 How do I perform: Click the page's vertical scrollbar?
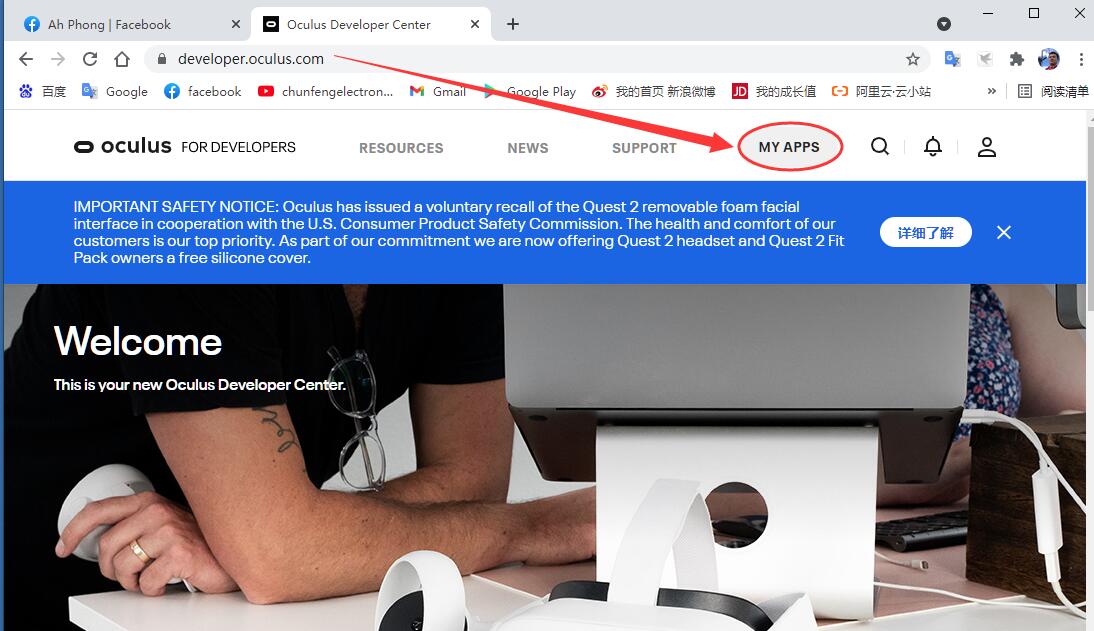click(x=1090, y=216)
